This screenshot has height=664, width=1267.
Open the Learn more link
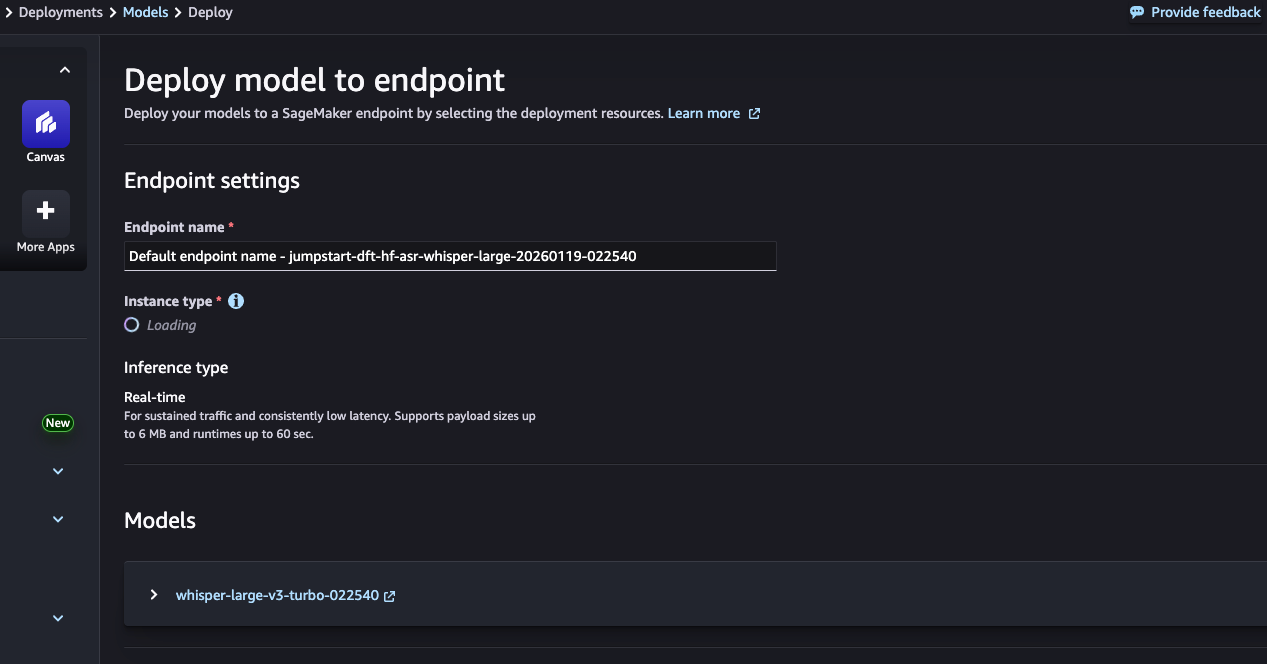coord(703,114)
